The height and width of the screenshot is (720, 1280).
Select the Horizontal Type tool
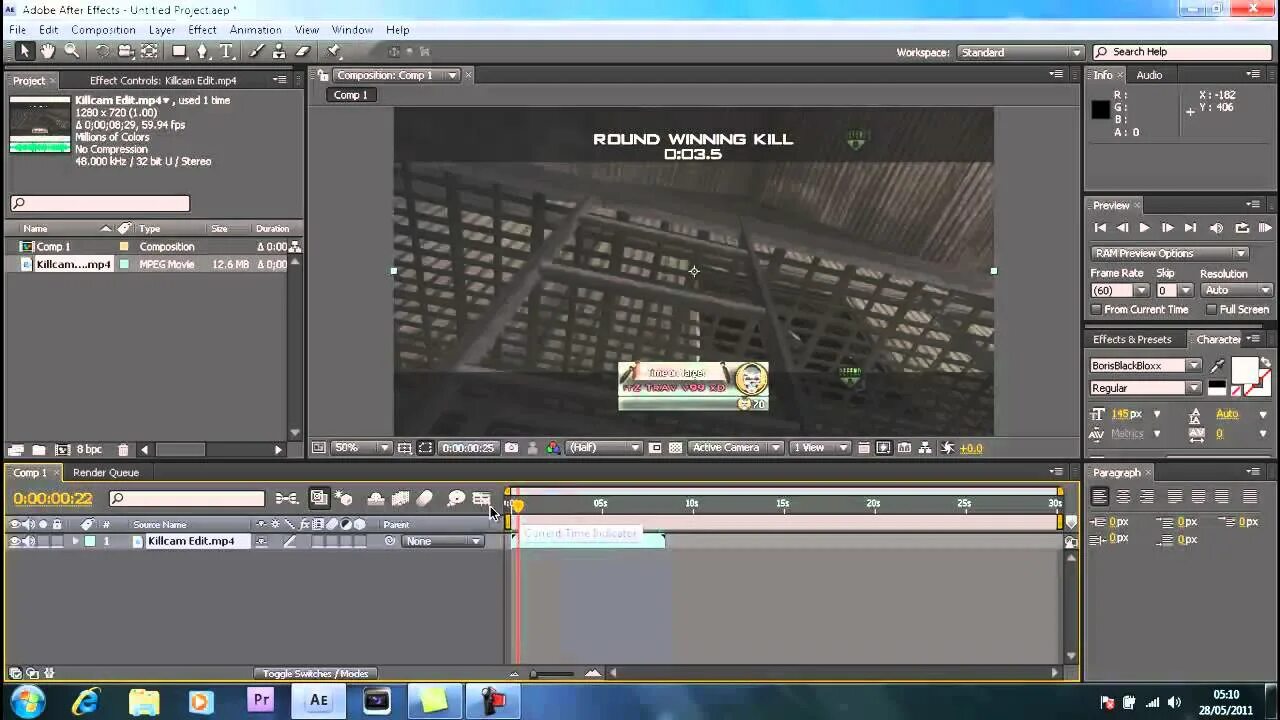[x=226, y=51]
